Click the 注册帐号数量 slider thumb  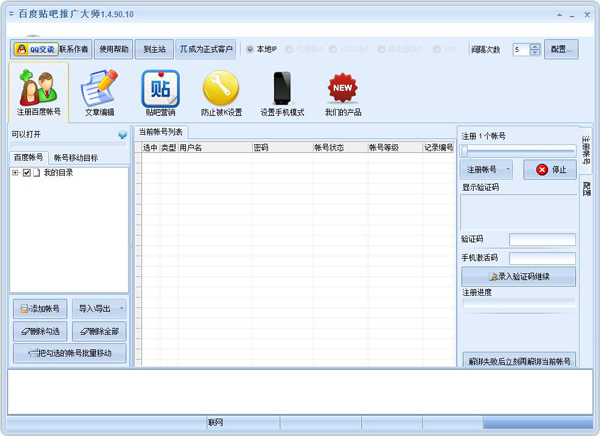tap(465, 151)
